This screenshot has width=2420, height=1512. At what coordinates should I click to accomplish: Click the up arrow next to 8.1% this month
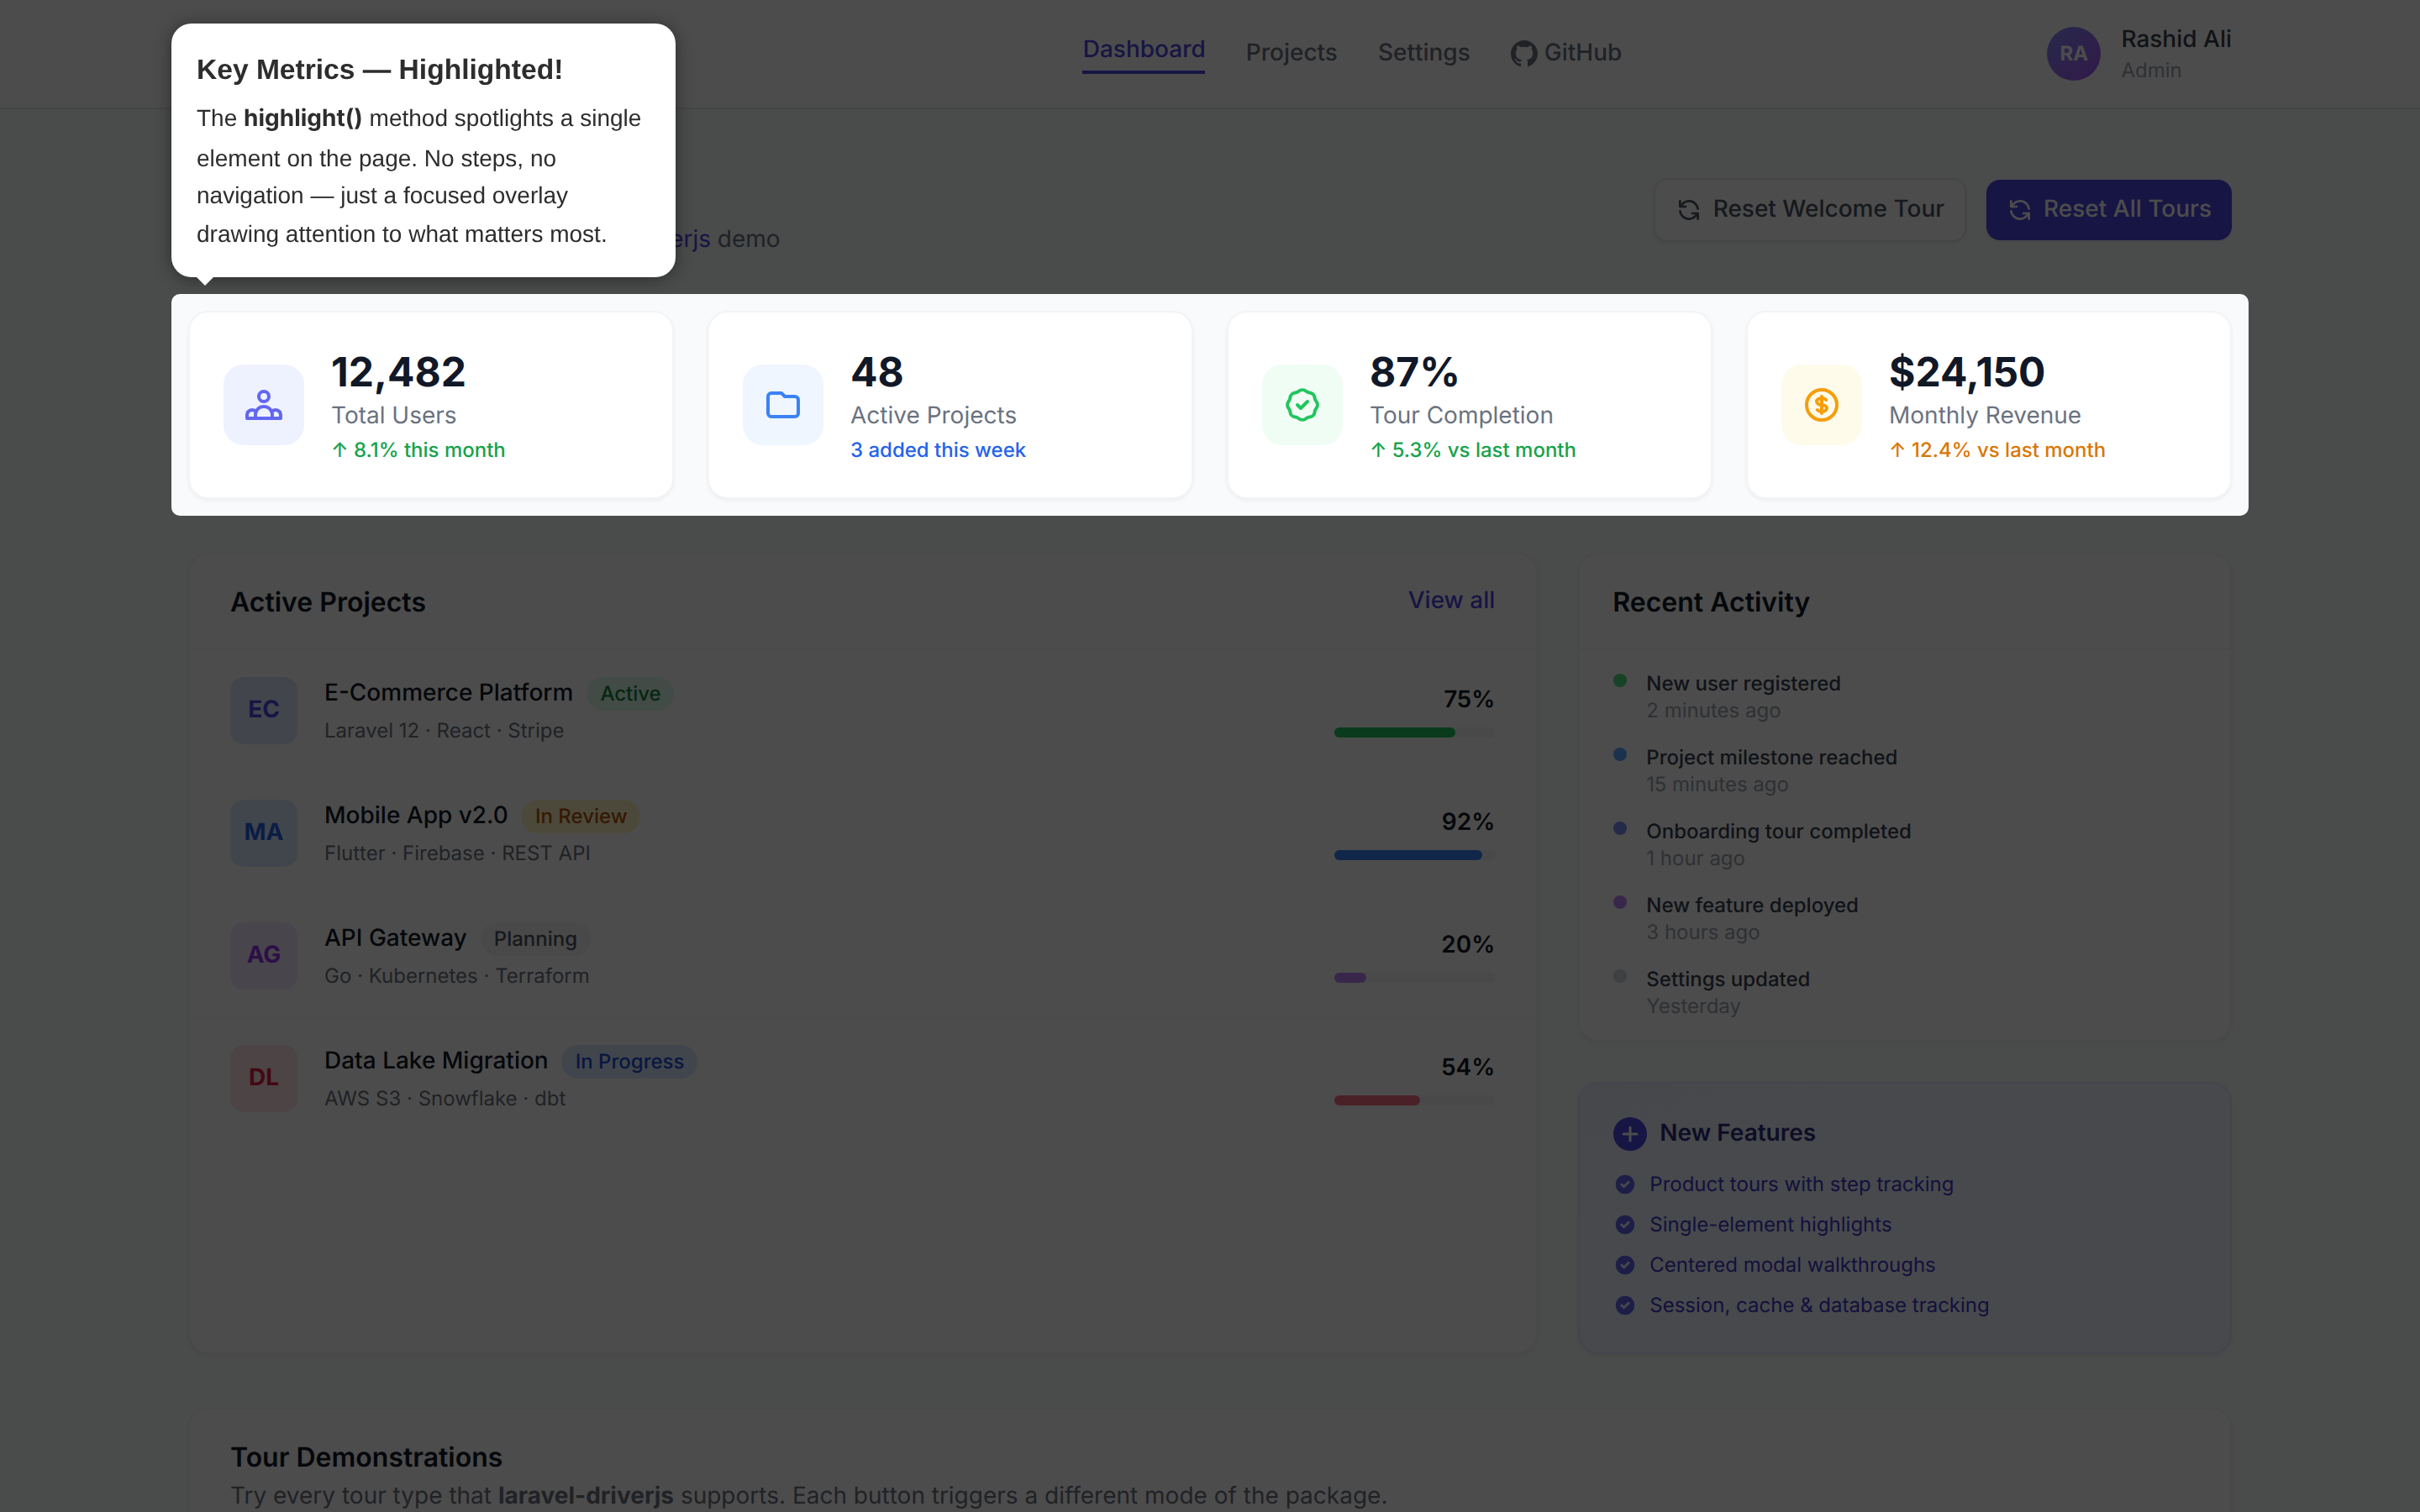point(340,450)
